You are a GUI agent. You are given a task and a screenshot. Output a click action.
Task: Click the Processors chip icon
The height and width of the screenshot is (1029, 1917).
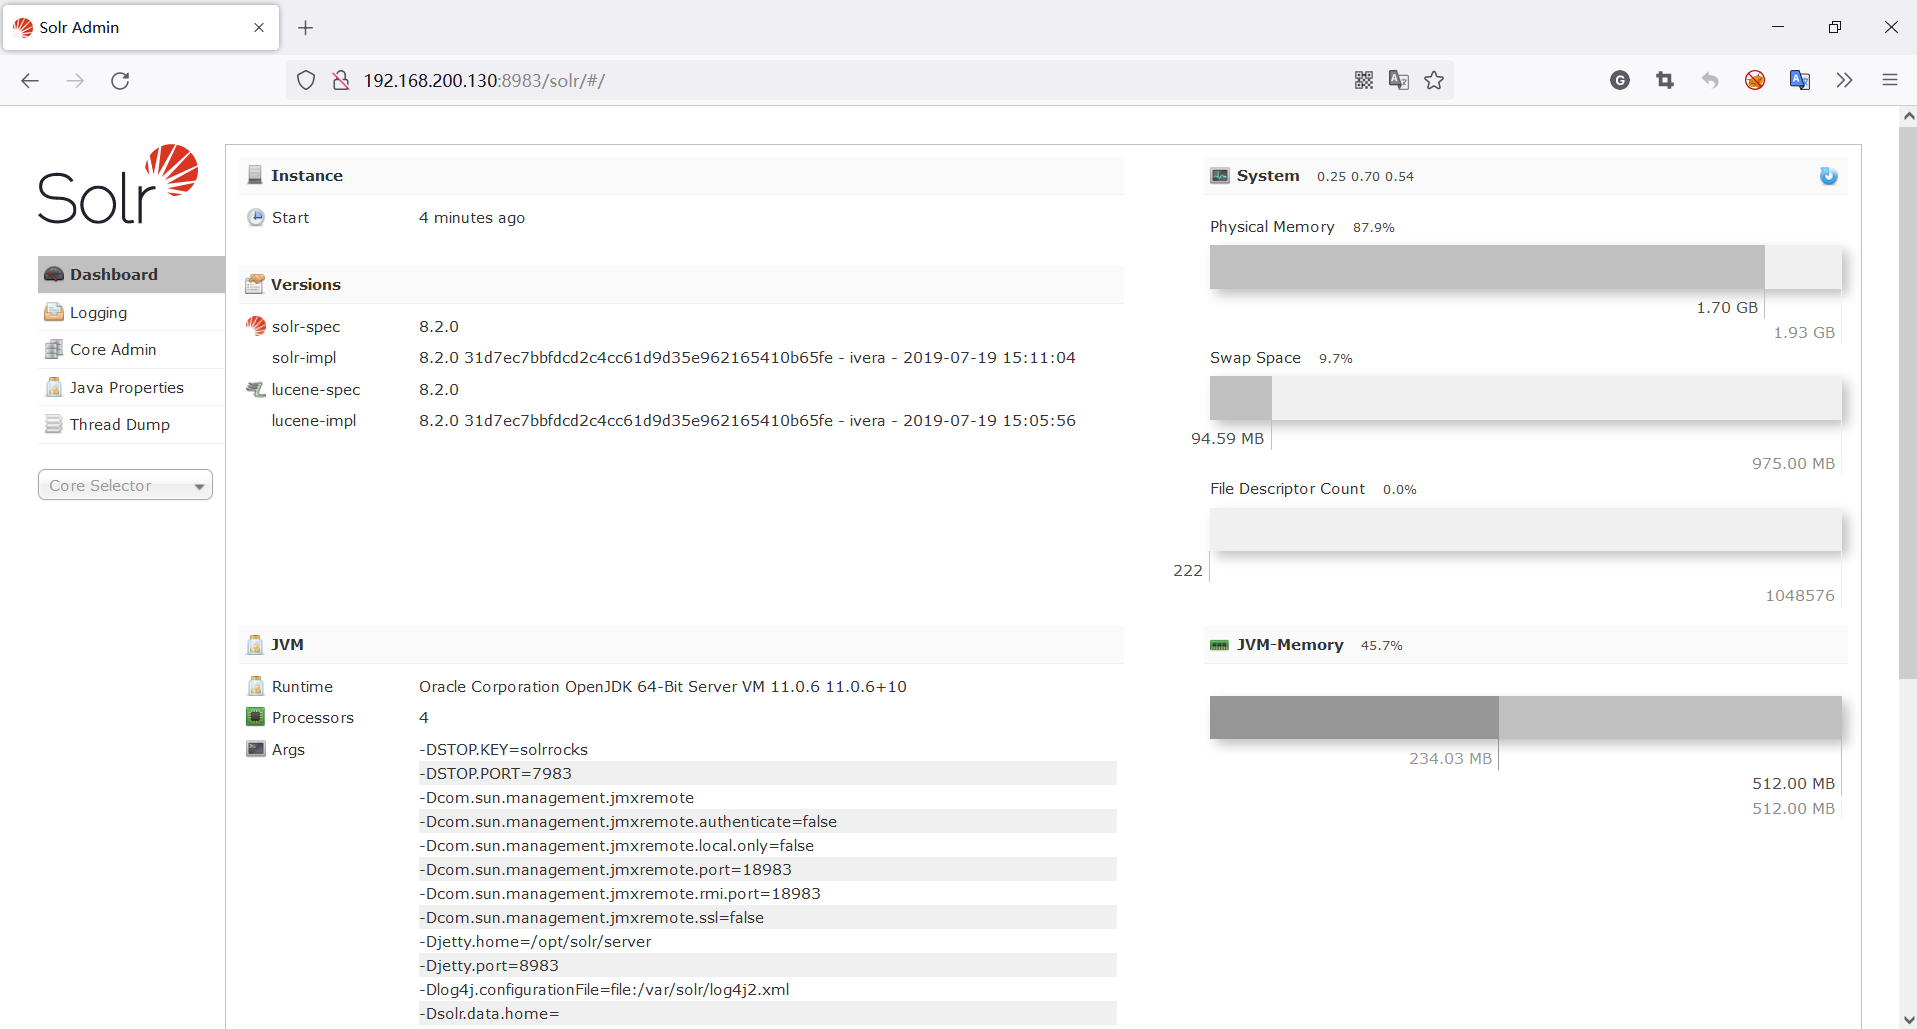[x=256, y=717]
